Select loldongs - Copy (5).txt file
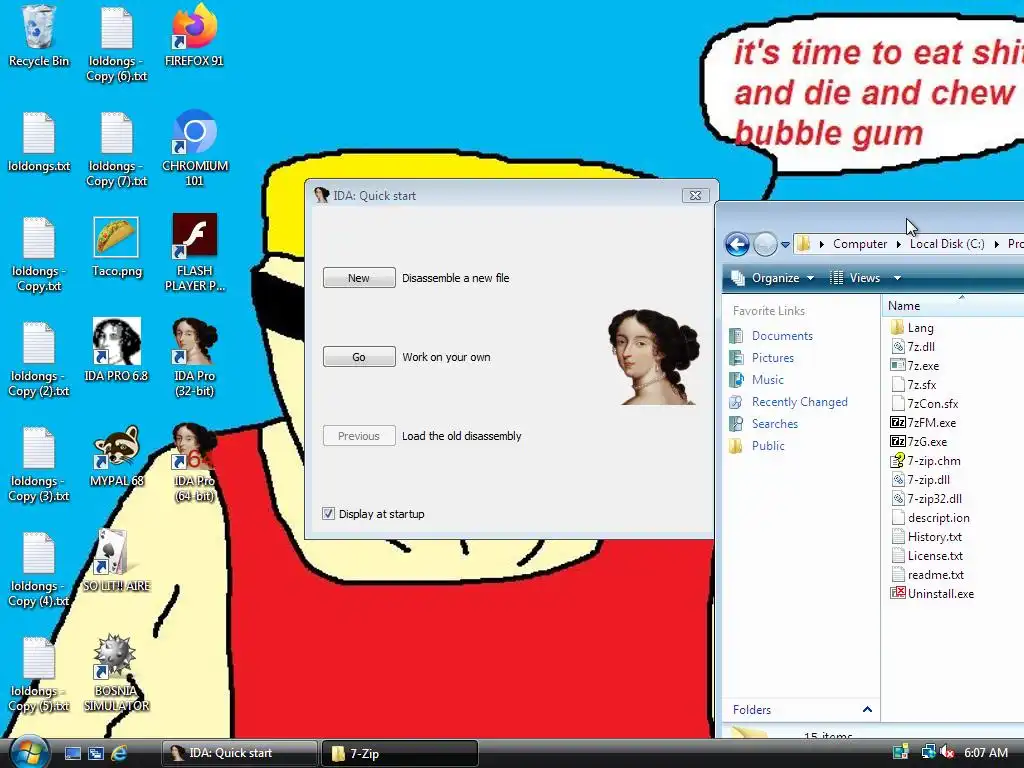1024x768 pixels. [x=39, y=675]
